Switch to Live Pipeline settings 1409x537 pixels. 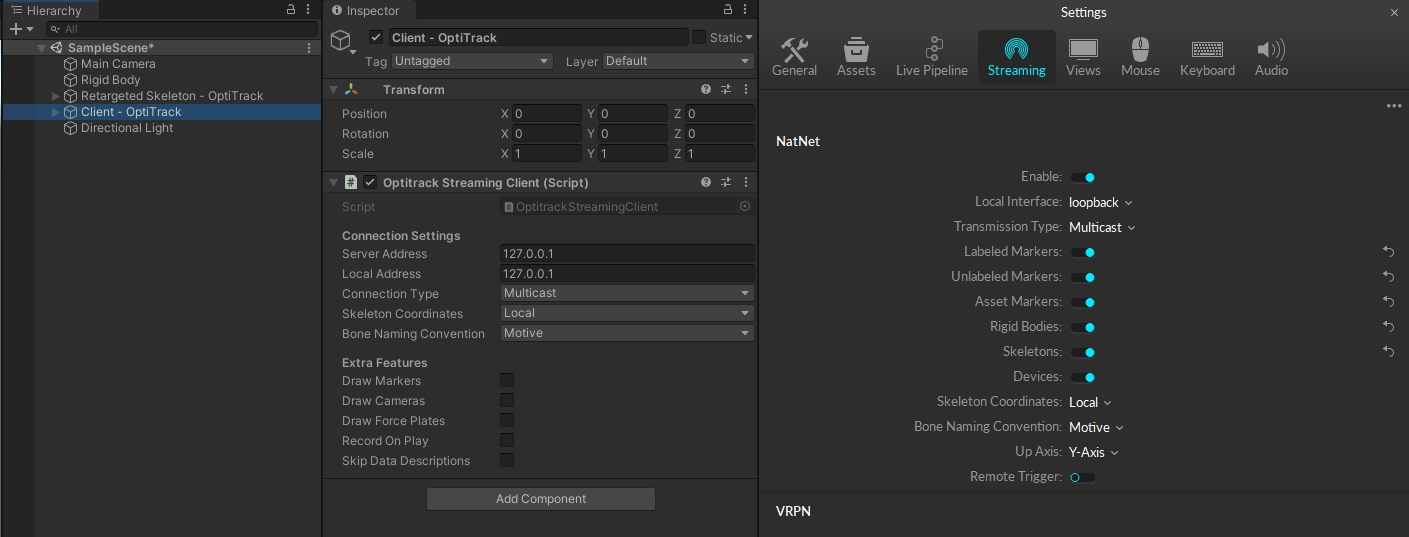tap(931, 57)
